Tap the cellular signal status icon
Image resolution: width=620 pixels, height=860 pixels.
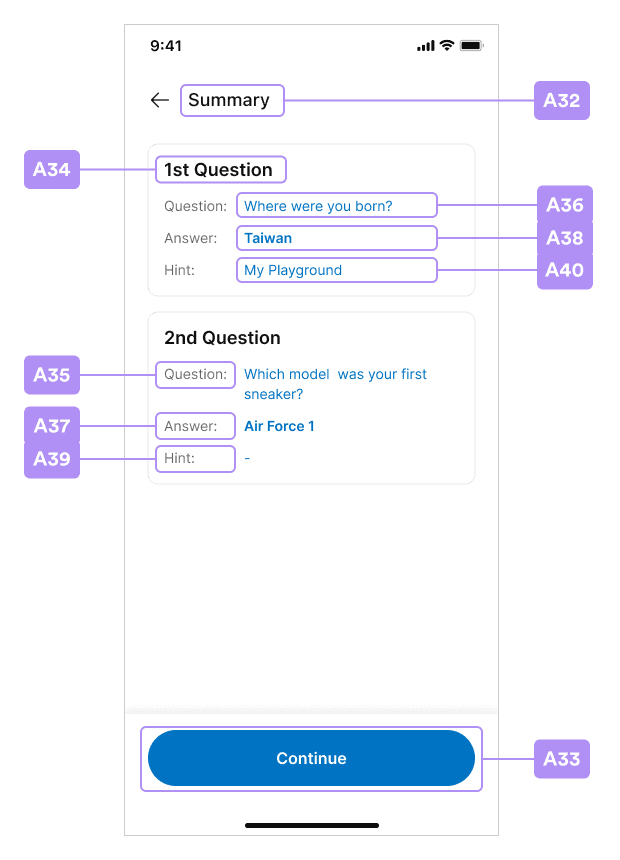pyautogui.click(x=426, y=46)
